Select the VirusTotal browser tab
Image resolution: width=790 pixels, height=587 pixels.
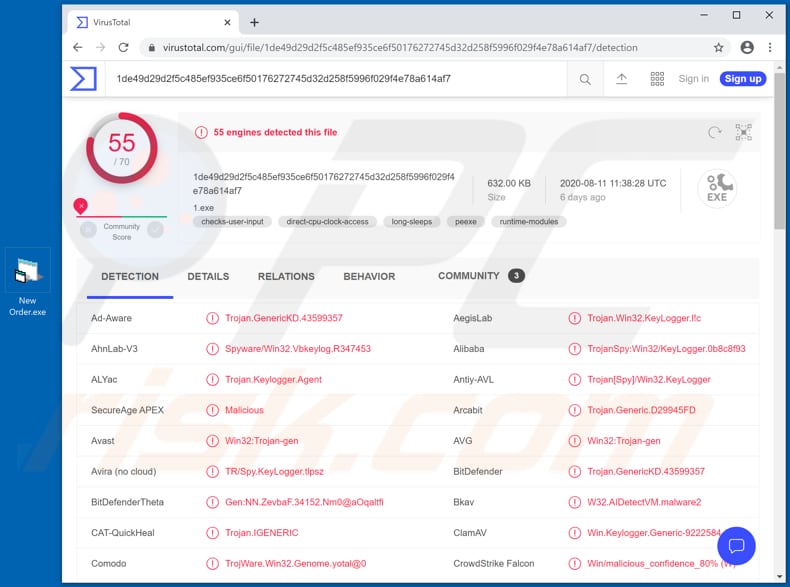click(151, 22)
